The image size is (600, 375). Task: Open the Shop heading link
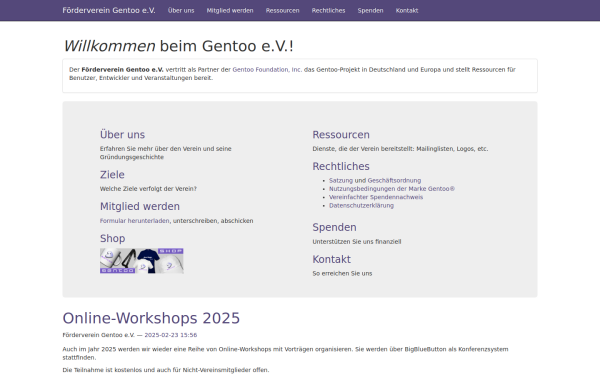112,238
